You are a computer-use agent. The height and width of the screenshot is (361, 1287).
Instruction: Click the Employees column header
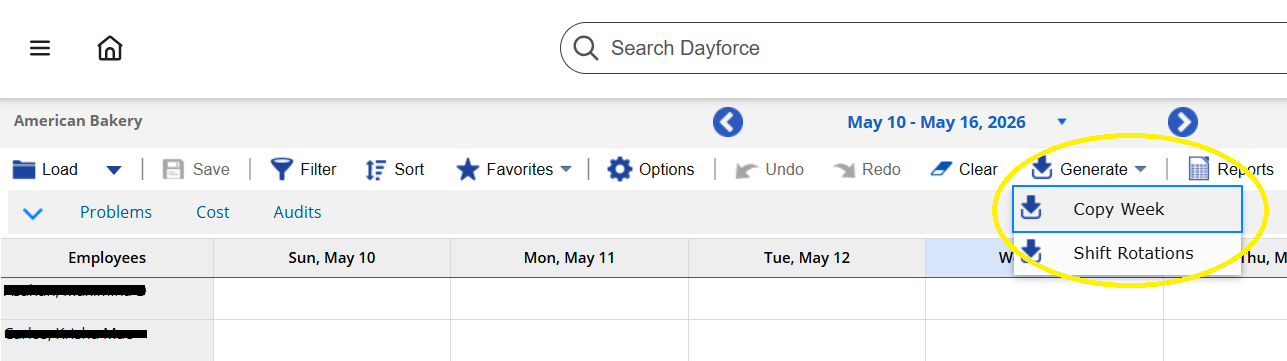click(x=107, y=258)
